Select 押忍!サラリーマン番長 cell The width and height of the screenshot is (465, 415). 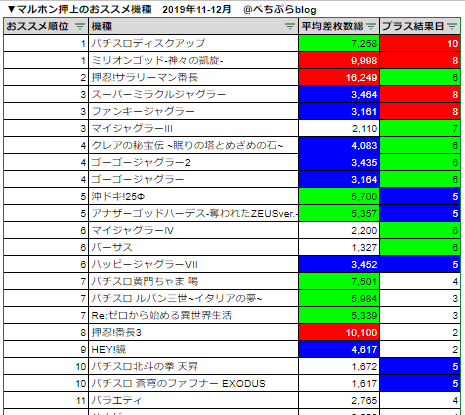click(x=193, y=77)
